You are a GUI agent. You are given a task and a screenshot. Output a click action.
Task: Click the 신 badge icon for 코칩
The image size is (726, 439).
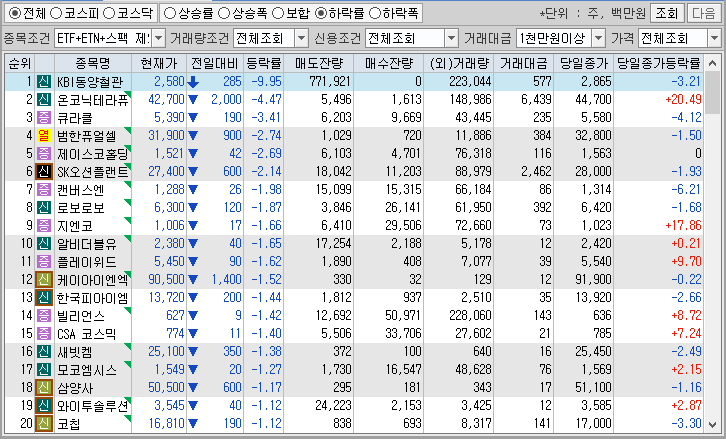(x=44, y=423)
